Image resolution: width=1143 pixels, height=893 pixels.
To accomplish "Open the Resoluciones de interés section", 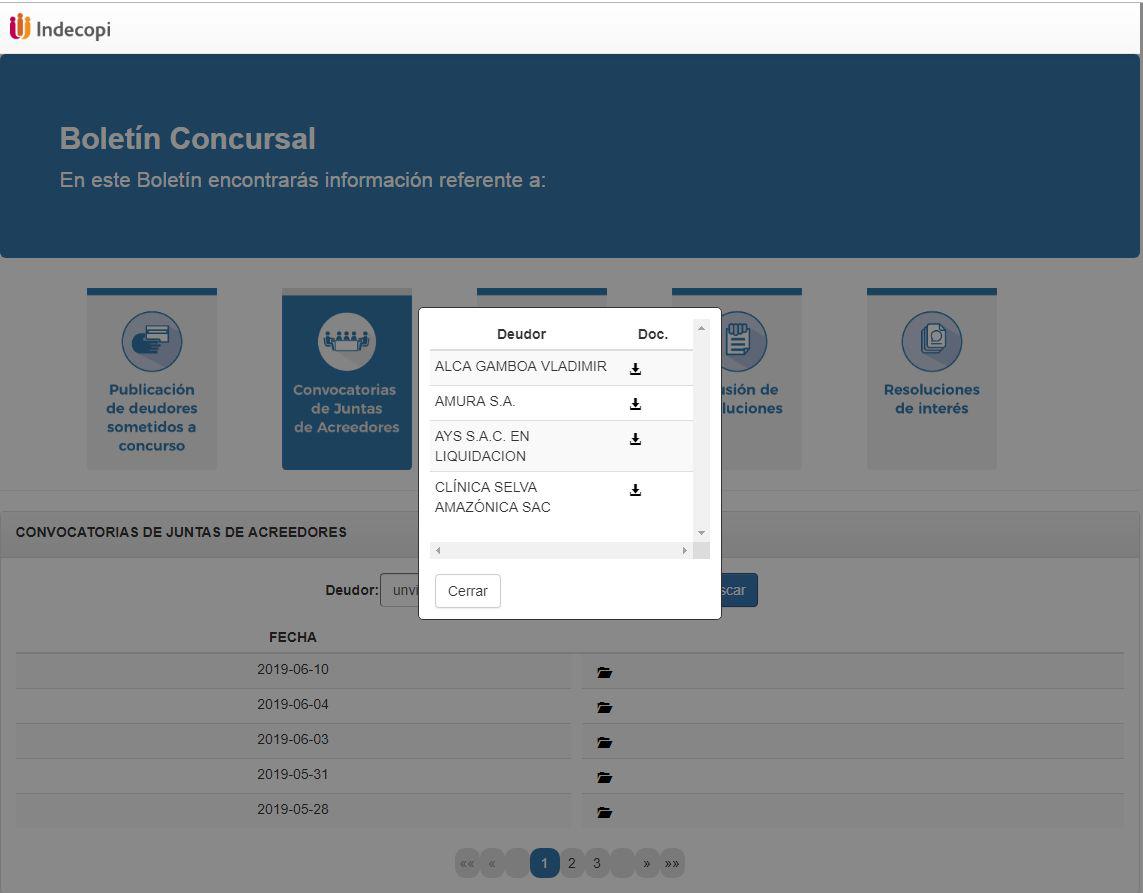I will tap(931, 380).
